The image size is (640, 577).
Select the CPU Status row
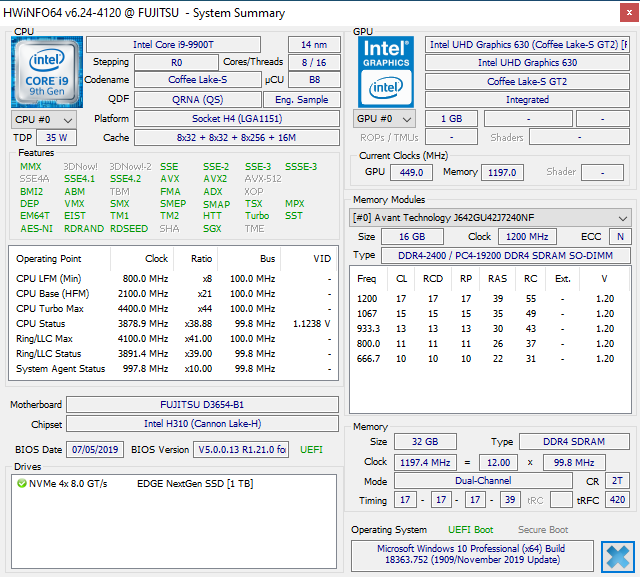173,324
